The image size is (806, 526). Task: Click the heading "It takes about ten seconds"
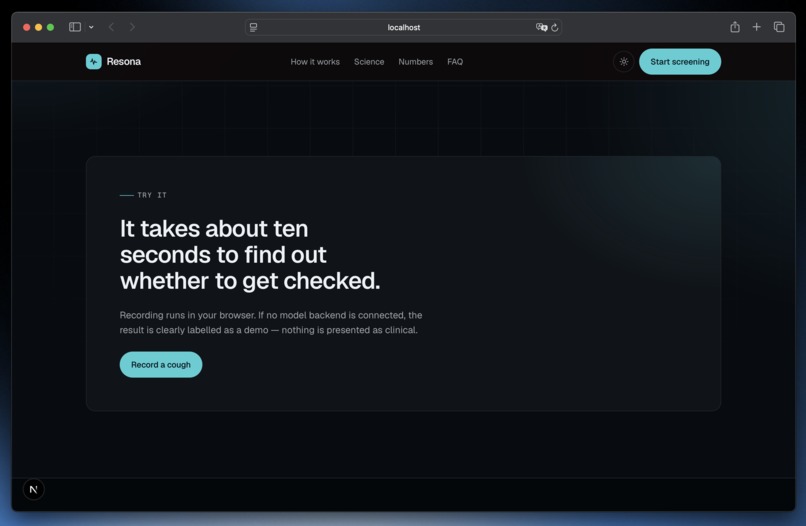coord(250,255)
